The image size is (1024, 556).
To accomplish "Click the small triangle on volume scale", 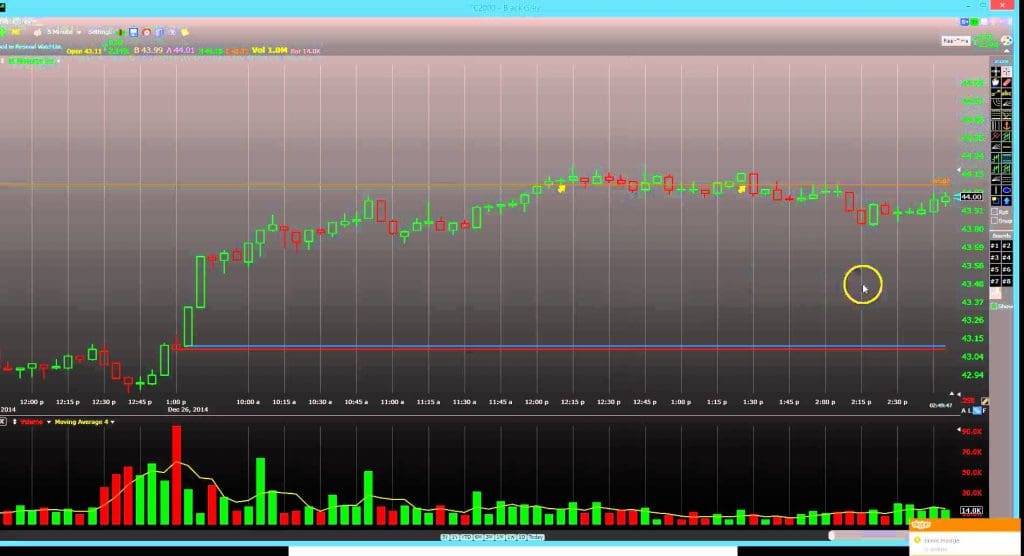I will click(x=959, y=429).
